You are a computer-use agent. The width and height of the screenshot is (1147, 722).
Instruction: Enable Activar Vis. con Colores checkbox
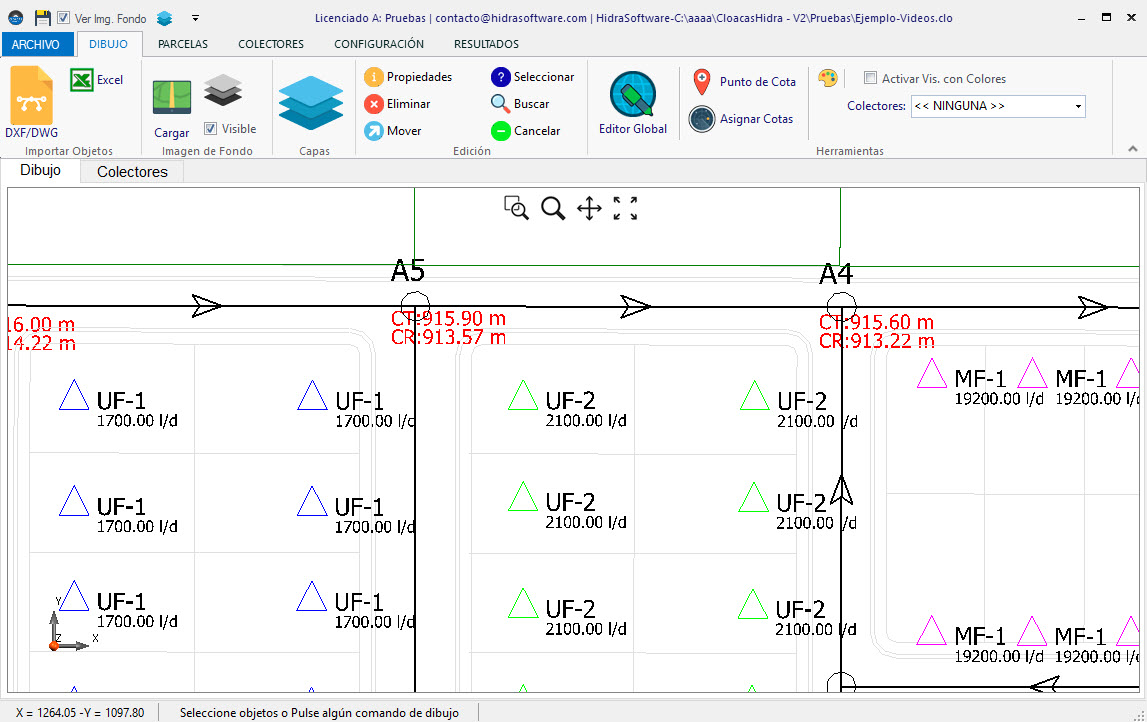tap(870, 78)
